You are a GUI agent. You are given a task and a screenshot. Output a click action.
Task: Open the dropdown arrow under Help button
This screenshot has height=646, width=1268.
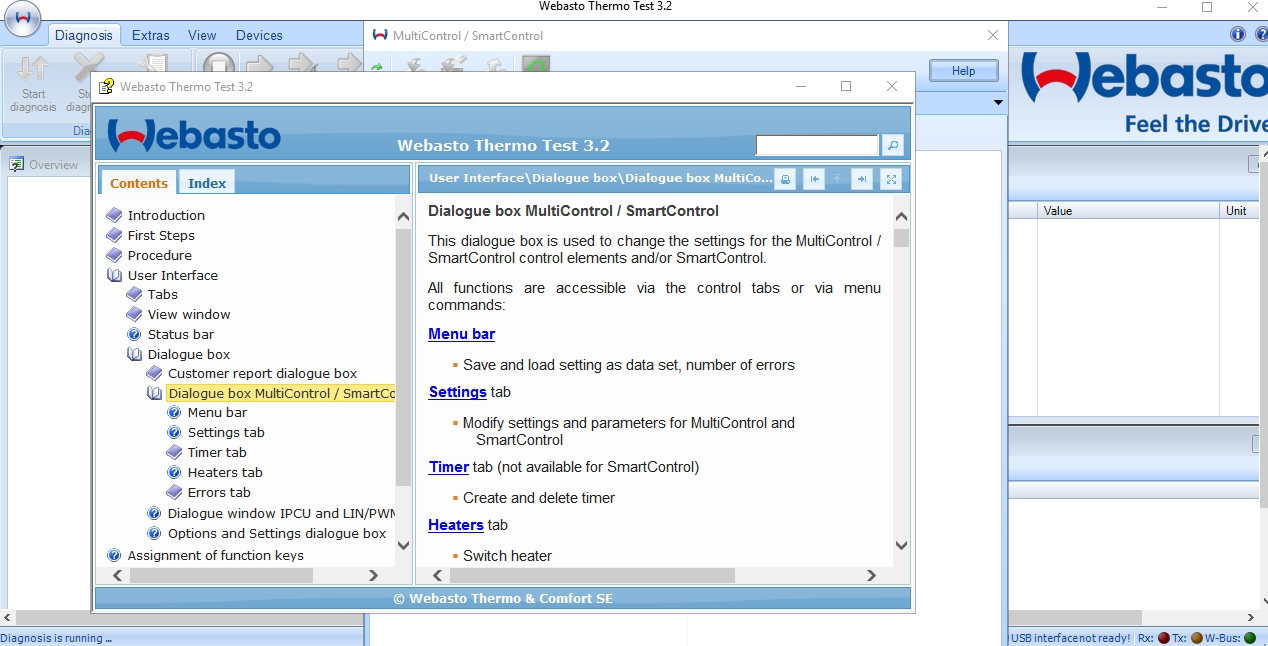998,103
